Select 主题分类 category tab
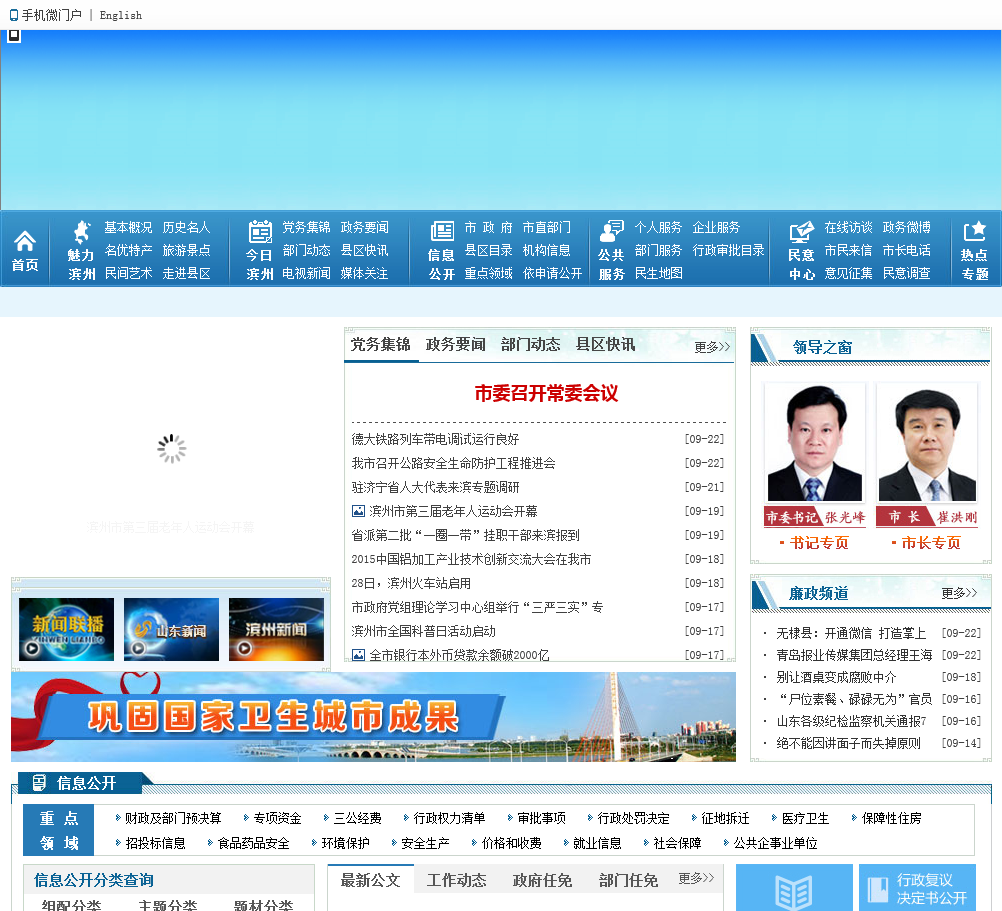Image resolution: width=1002 pixels, height=911 pixels. 167,905
